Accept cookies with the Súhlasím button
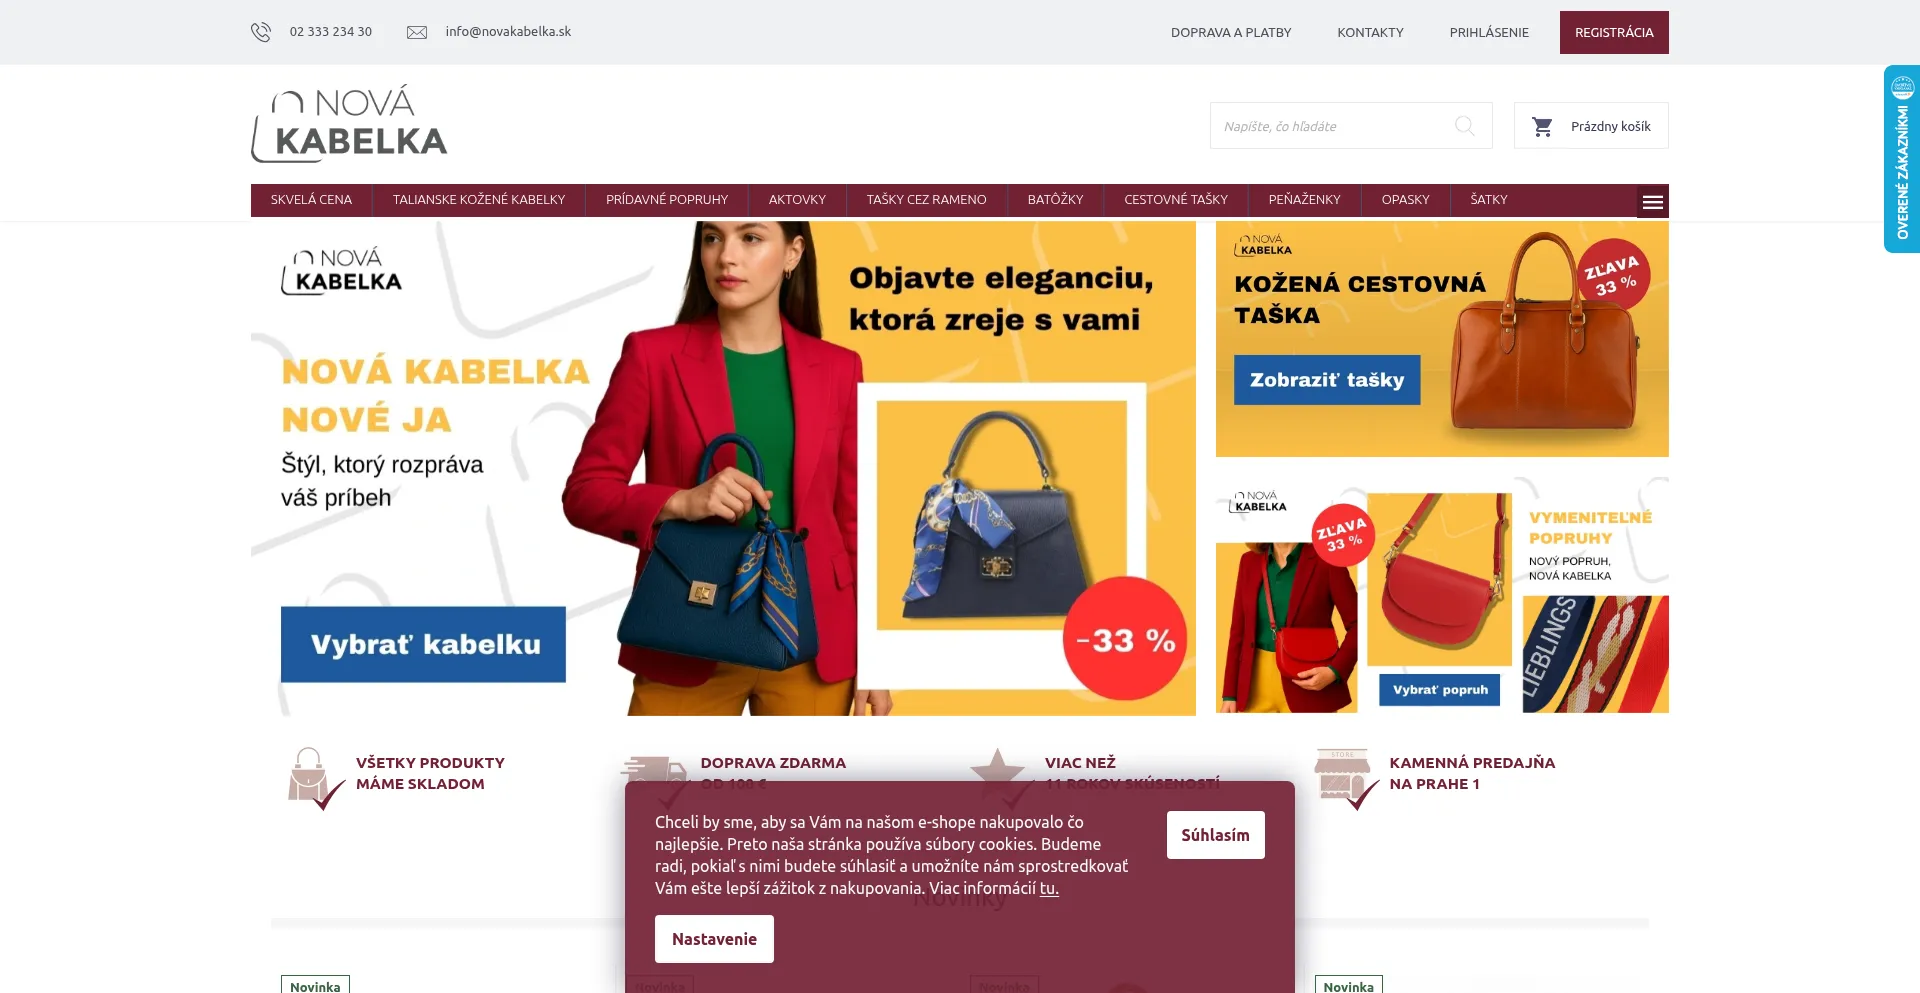 click(x=1215, y=835)
